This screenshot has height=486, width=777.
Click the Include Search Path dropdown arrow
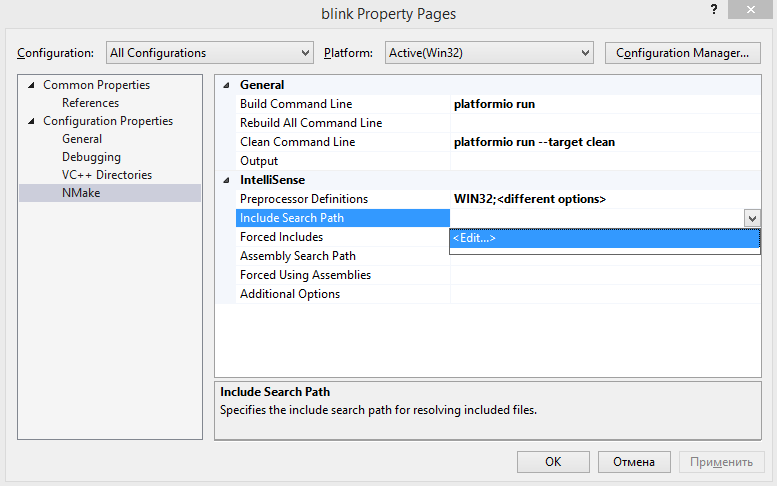pyautogui.click(x=752, y=218)
